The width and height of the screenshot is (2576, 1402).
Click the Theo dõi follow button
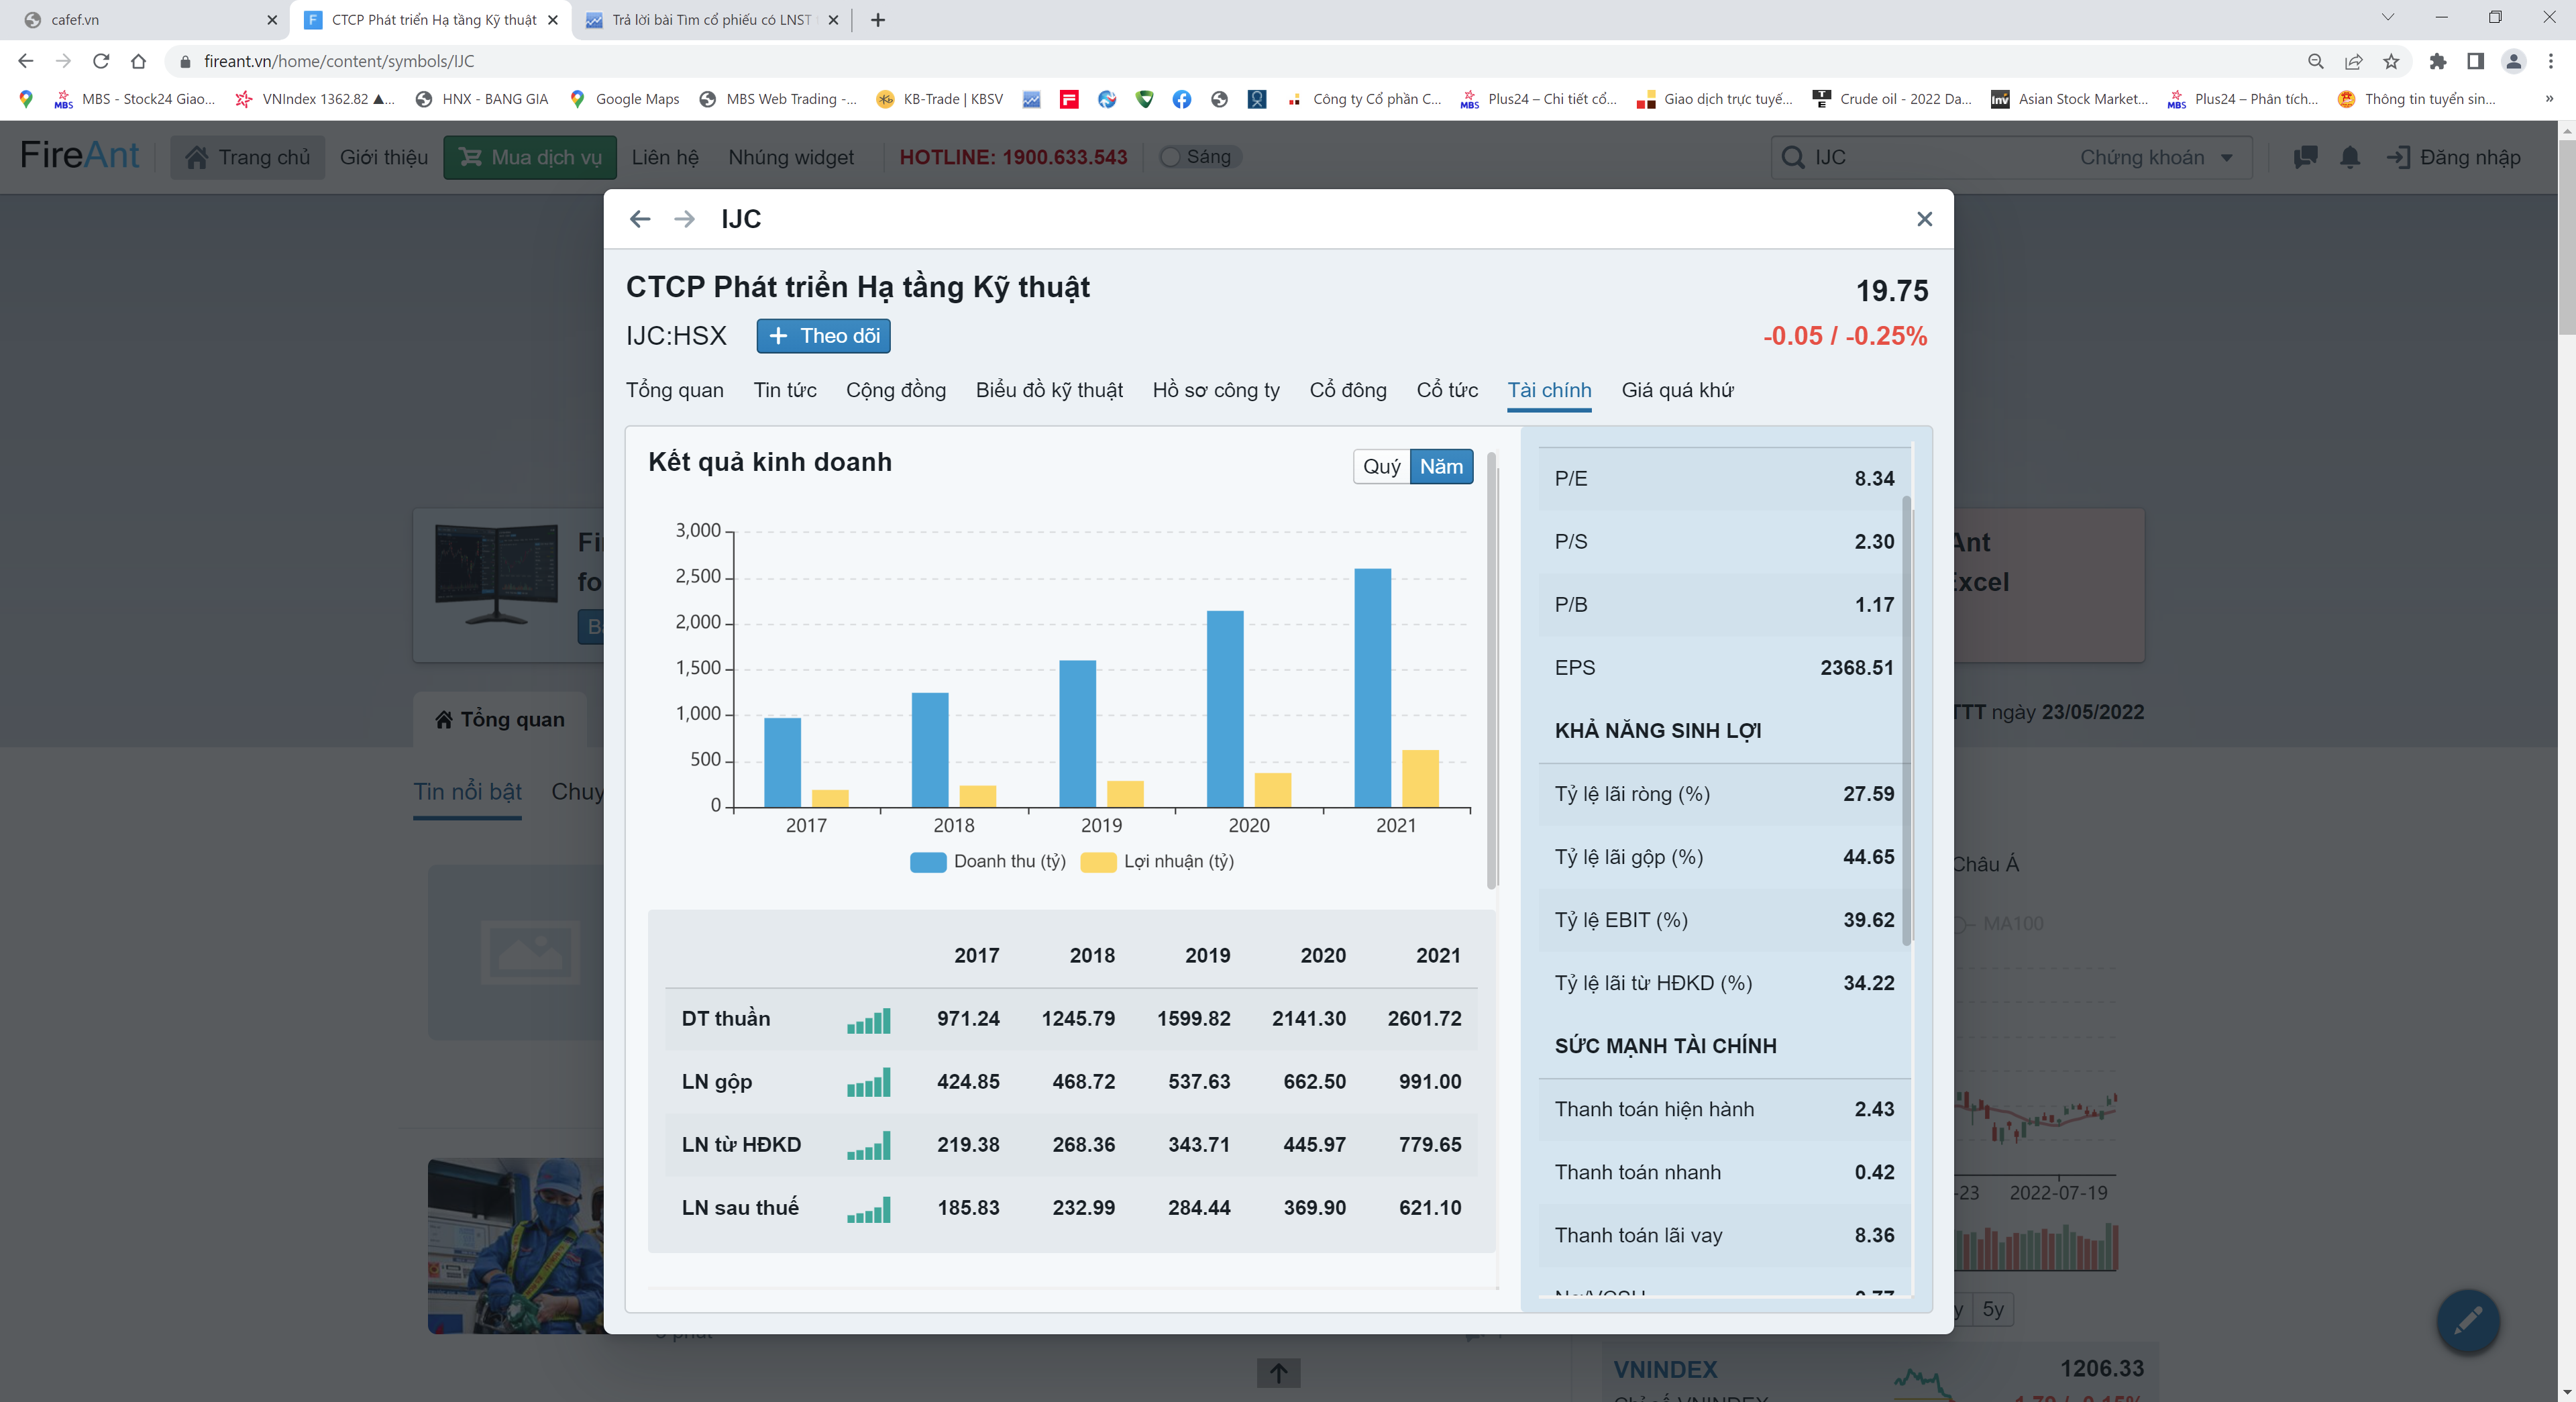click(x=823, y=336)
